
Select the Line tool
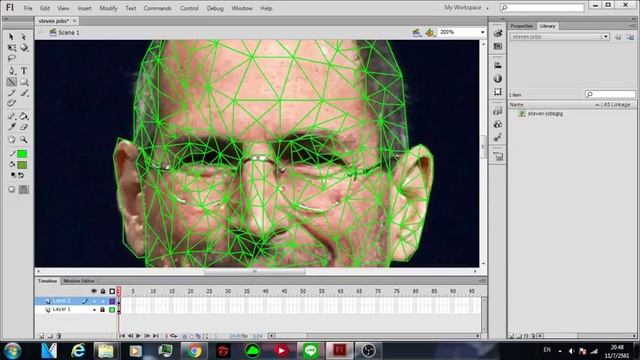click(x=11, y=82)
